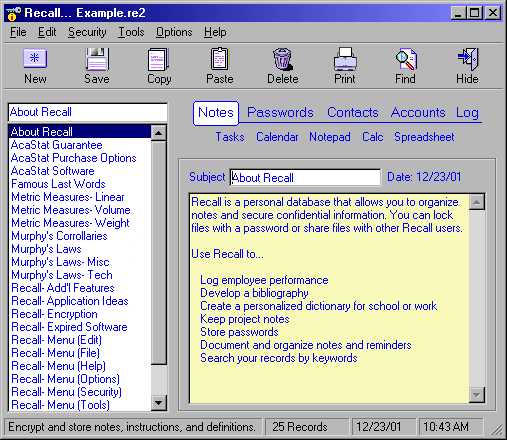507x440 pixels.
Task: Click the search box above the notes list
Action: (88, 112)
